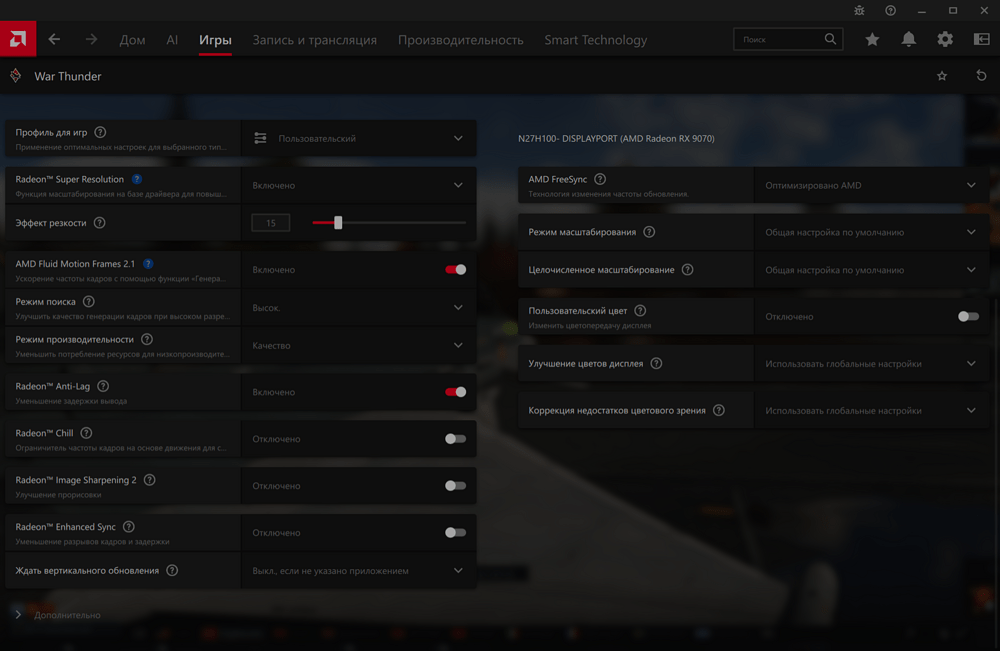
Task: Open Улучшение цветов дисплея dropdown
Action: [871, 363]
